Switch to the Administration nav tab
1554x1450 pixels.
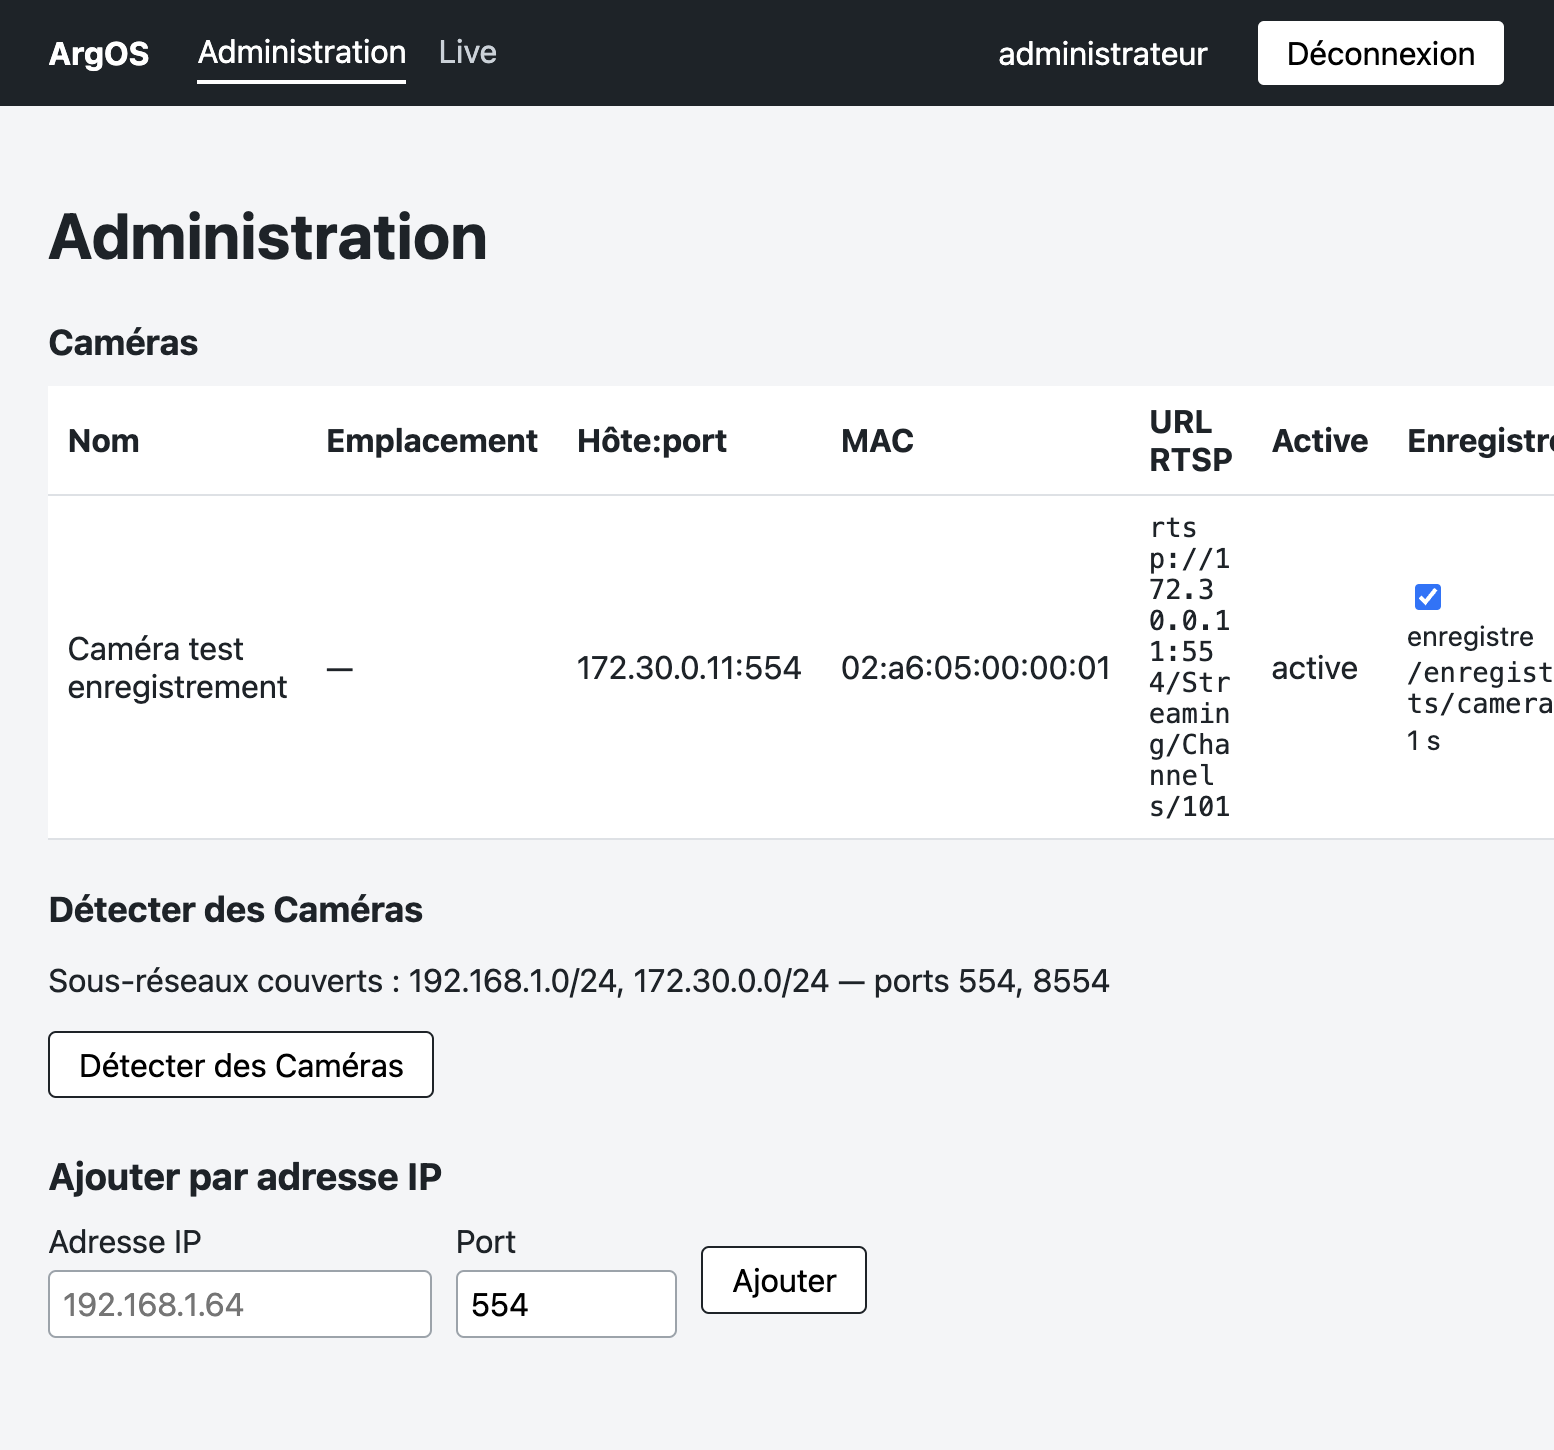coord(302,52)
